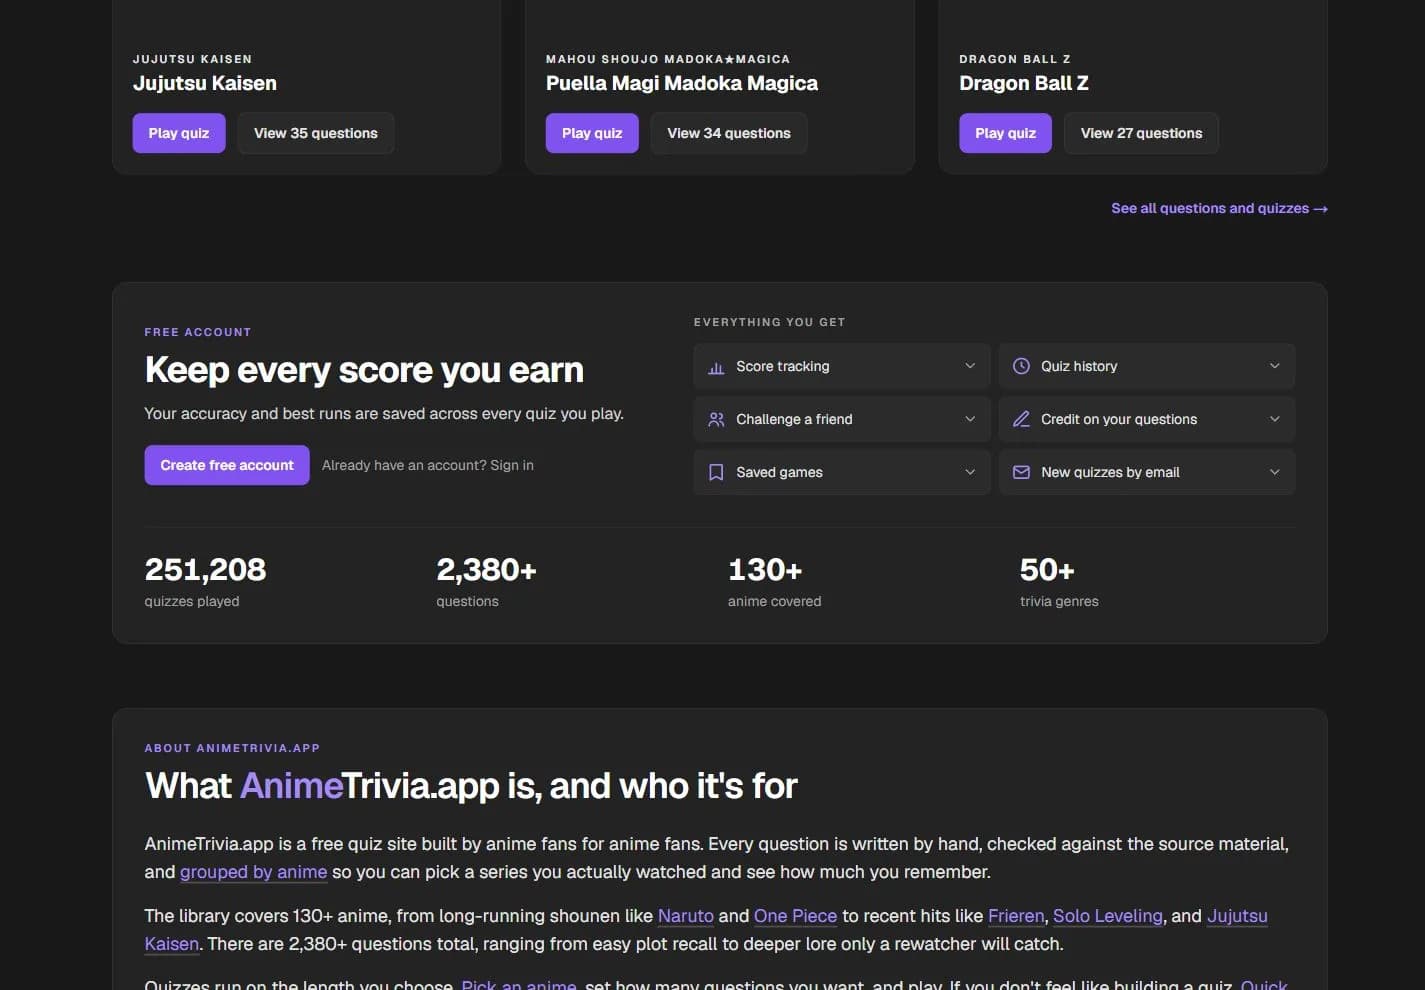Open the Jujutsu Kaisen paragraph link
Viewport: 1425px width, 990px height.
[1237, 916]
